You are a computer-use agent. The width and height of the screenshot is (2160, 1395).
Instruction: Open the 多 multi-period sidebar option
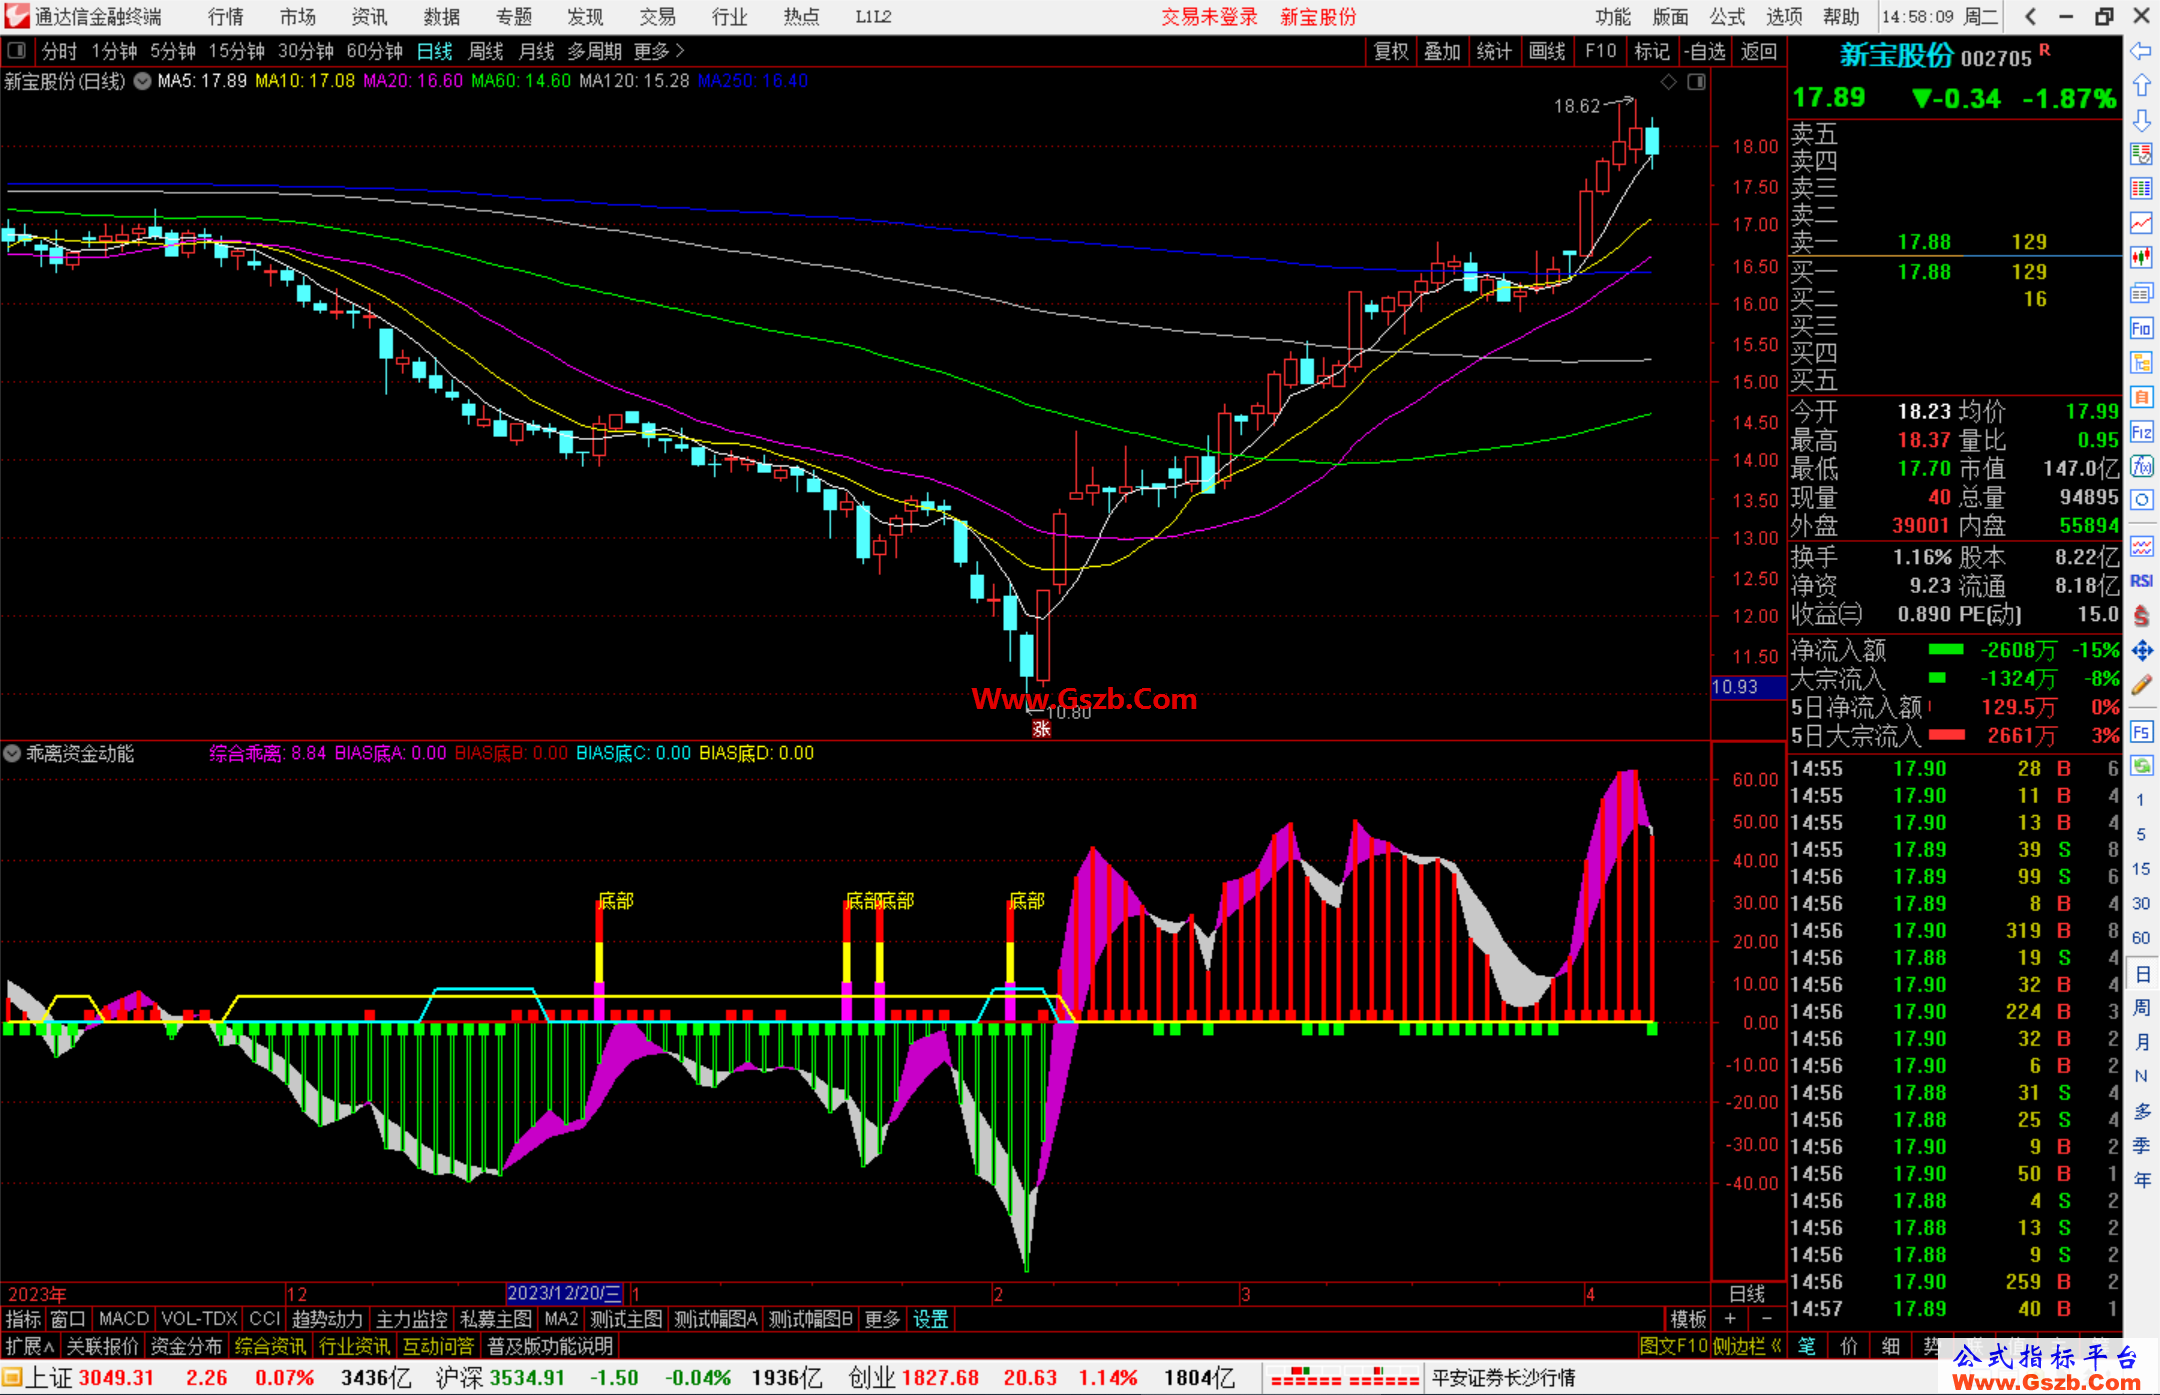coord(2141,1110)
